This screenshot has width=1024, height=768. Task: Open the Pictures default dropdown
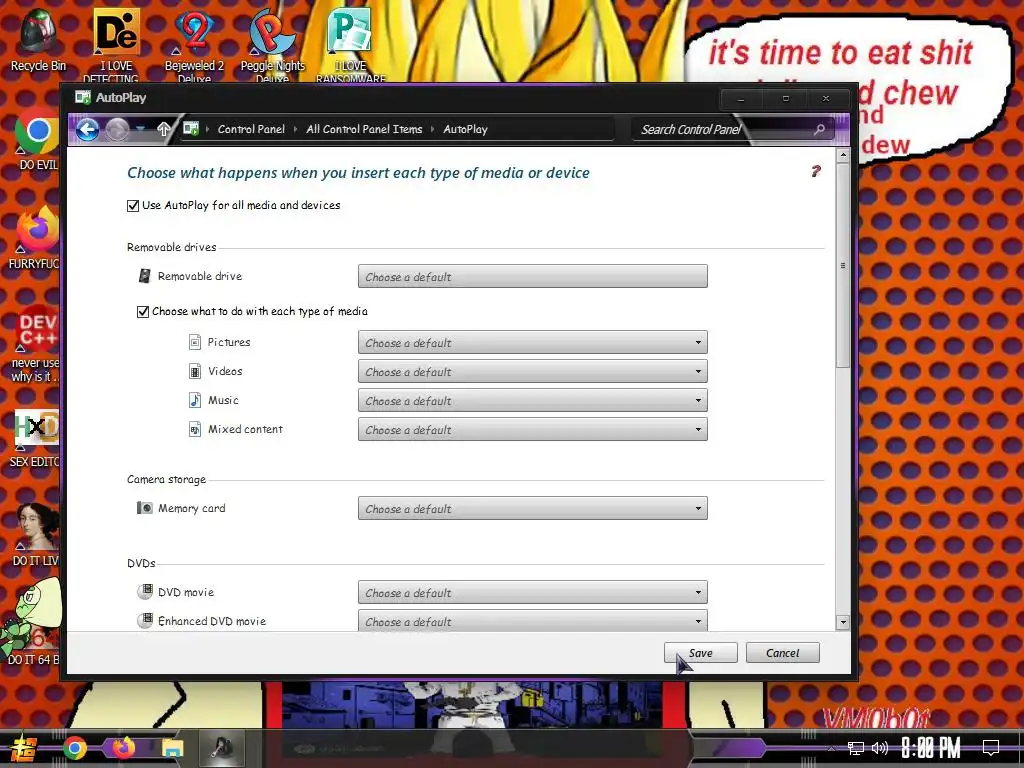coord(532,342)
